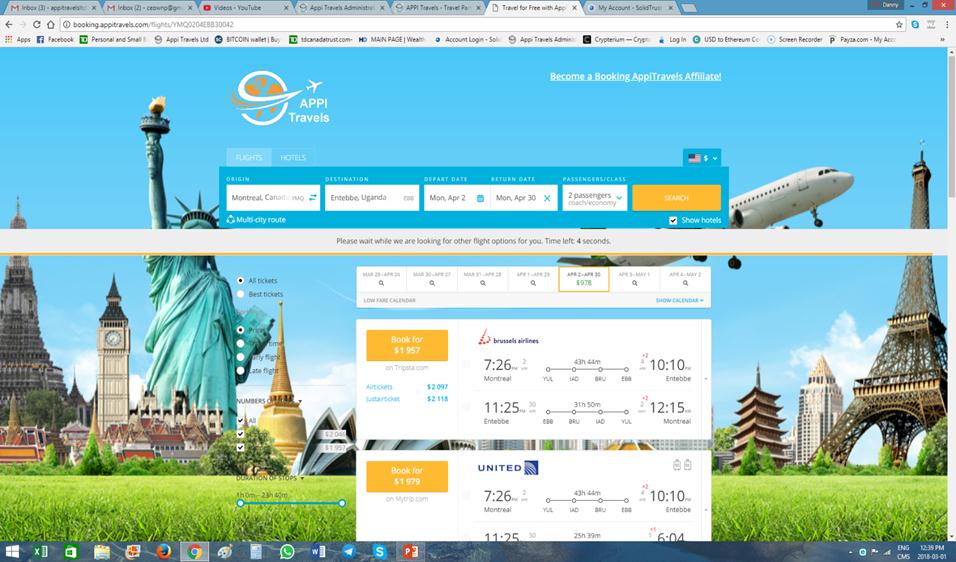This screenshot has width=956, height=562.
Task: Click the right handle of stops duration slider
Action: tap(342, 503)
